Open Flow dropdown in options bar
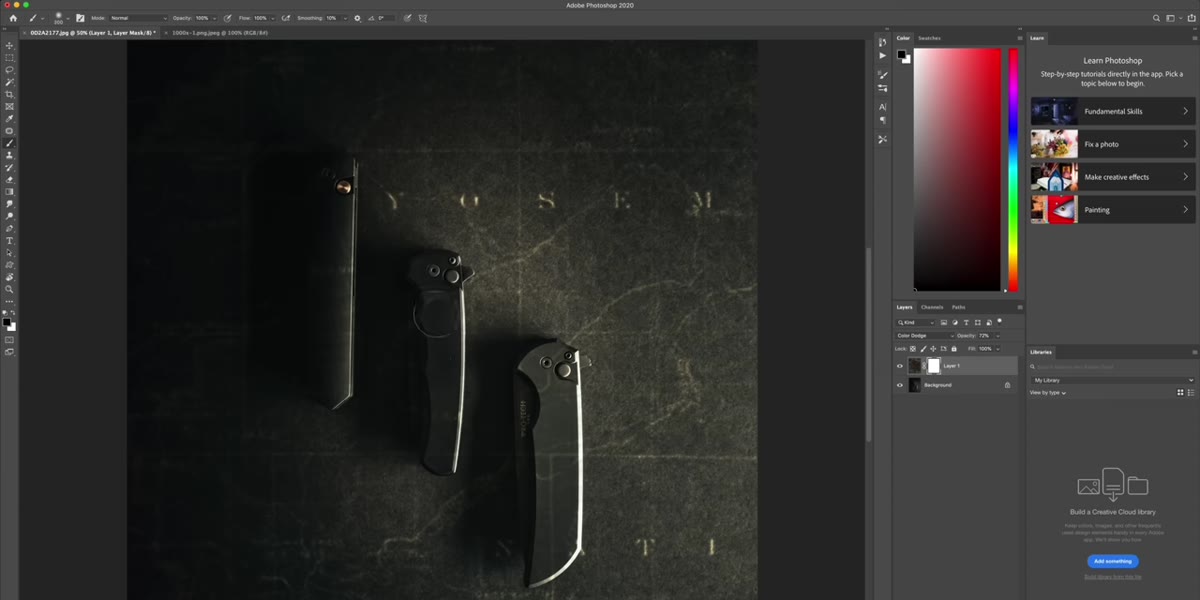 click(272, 18)
